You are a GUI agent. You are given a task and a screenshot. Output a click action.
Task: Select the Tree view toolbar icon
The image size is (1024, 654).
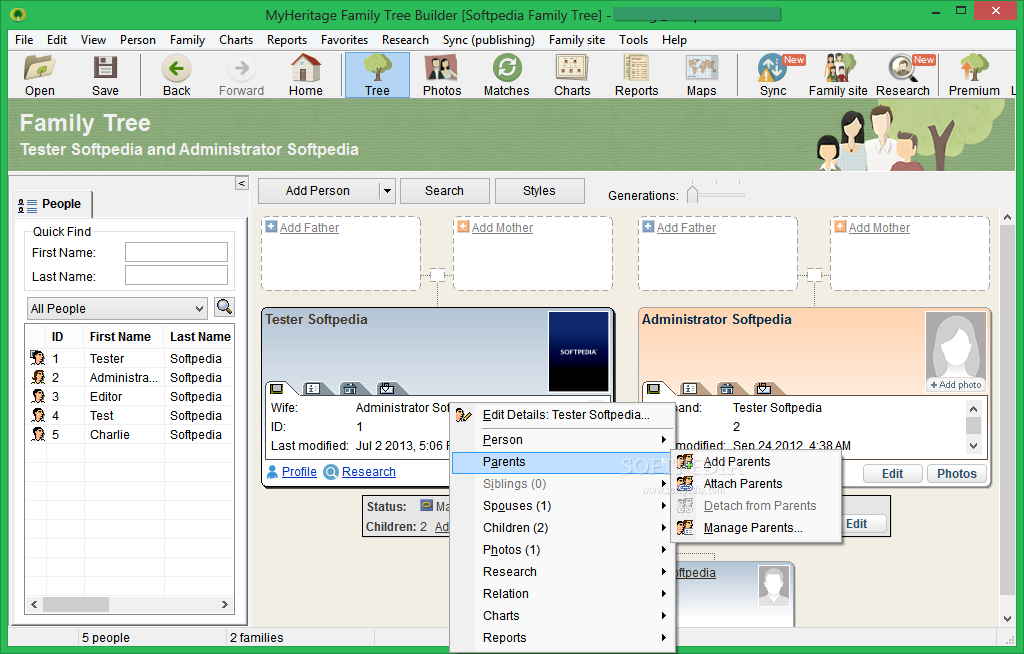click(377, 69)
